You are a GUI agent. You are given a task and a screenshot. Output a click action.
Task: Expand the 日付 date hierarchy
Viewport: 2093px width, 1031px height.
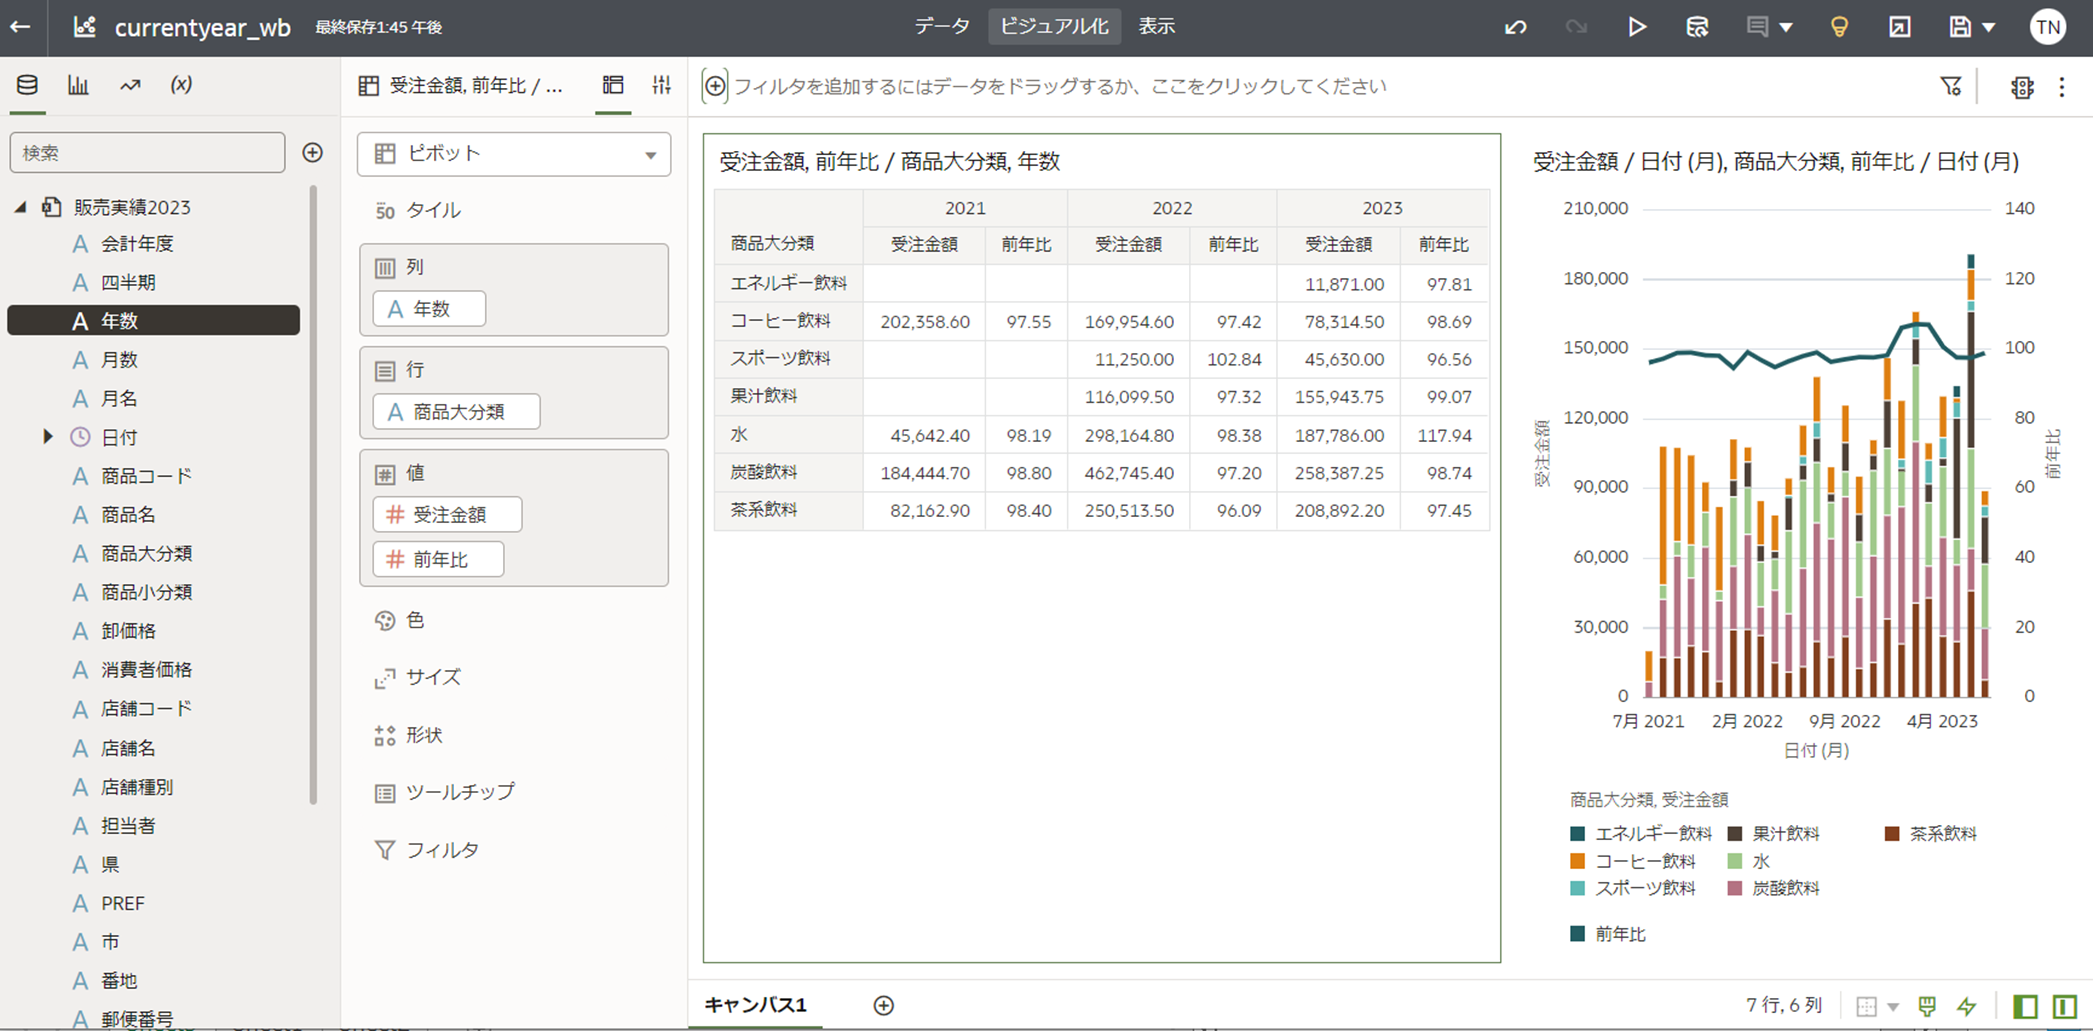47,437
